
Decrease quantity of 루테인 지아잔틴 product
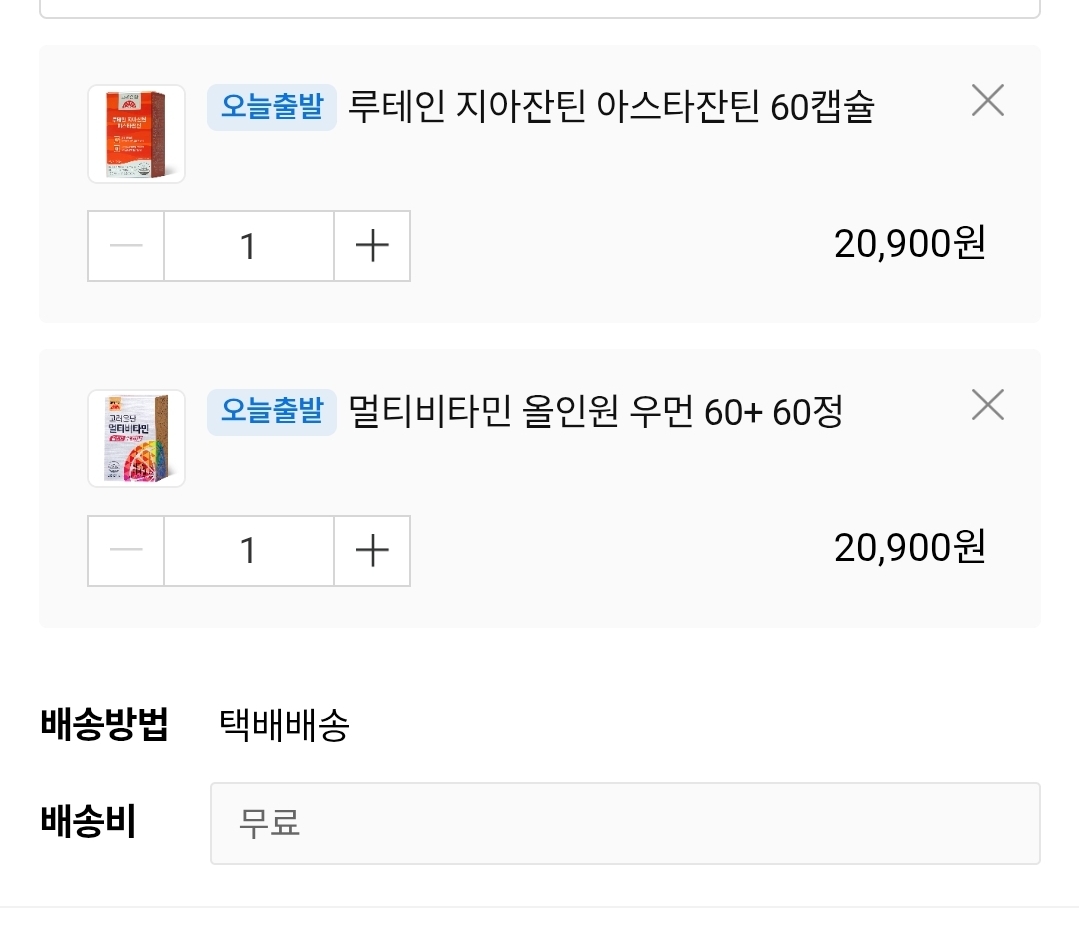[x=126, y=246]
